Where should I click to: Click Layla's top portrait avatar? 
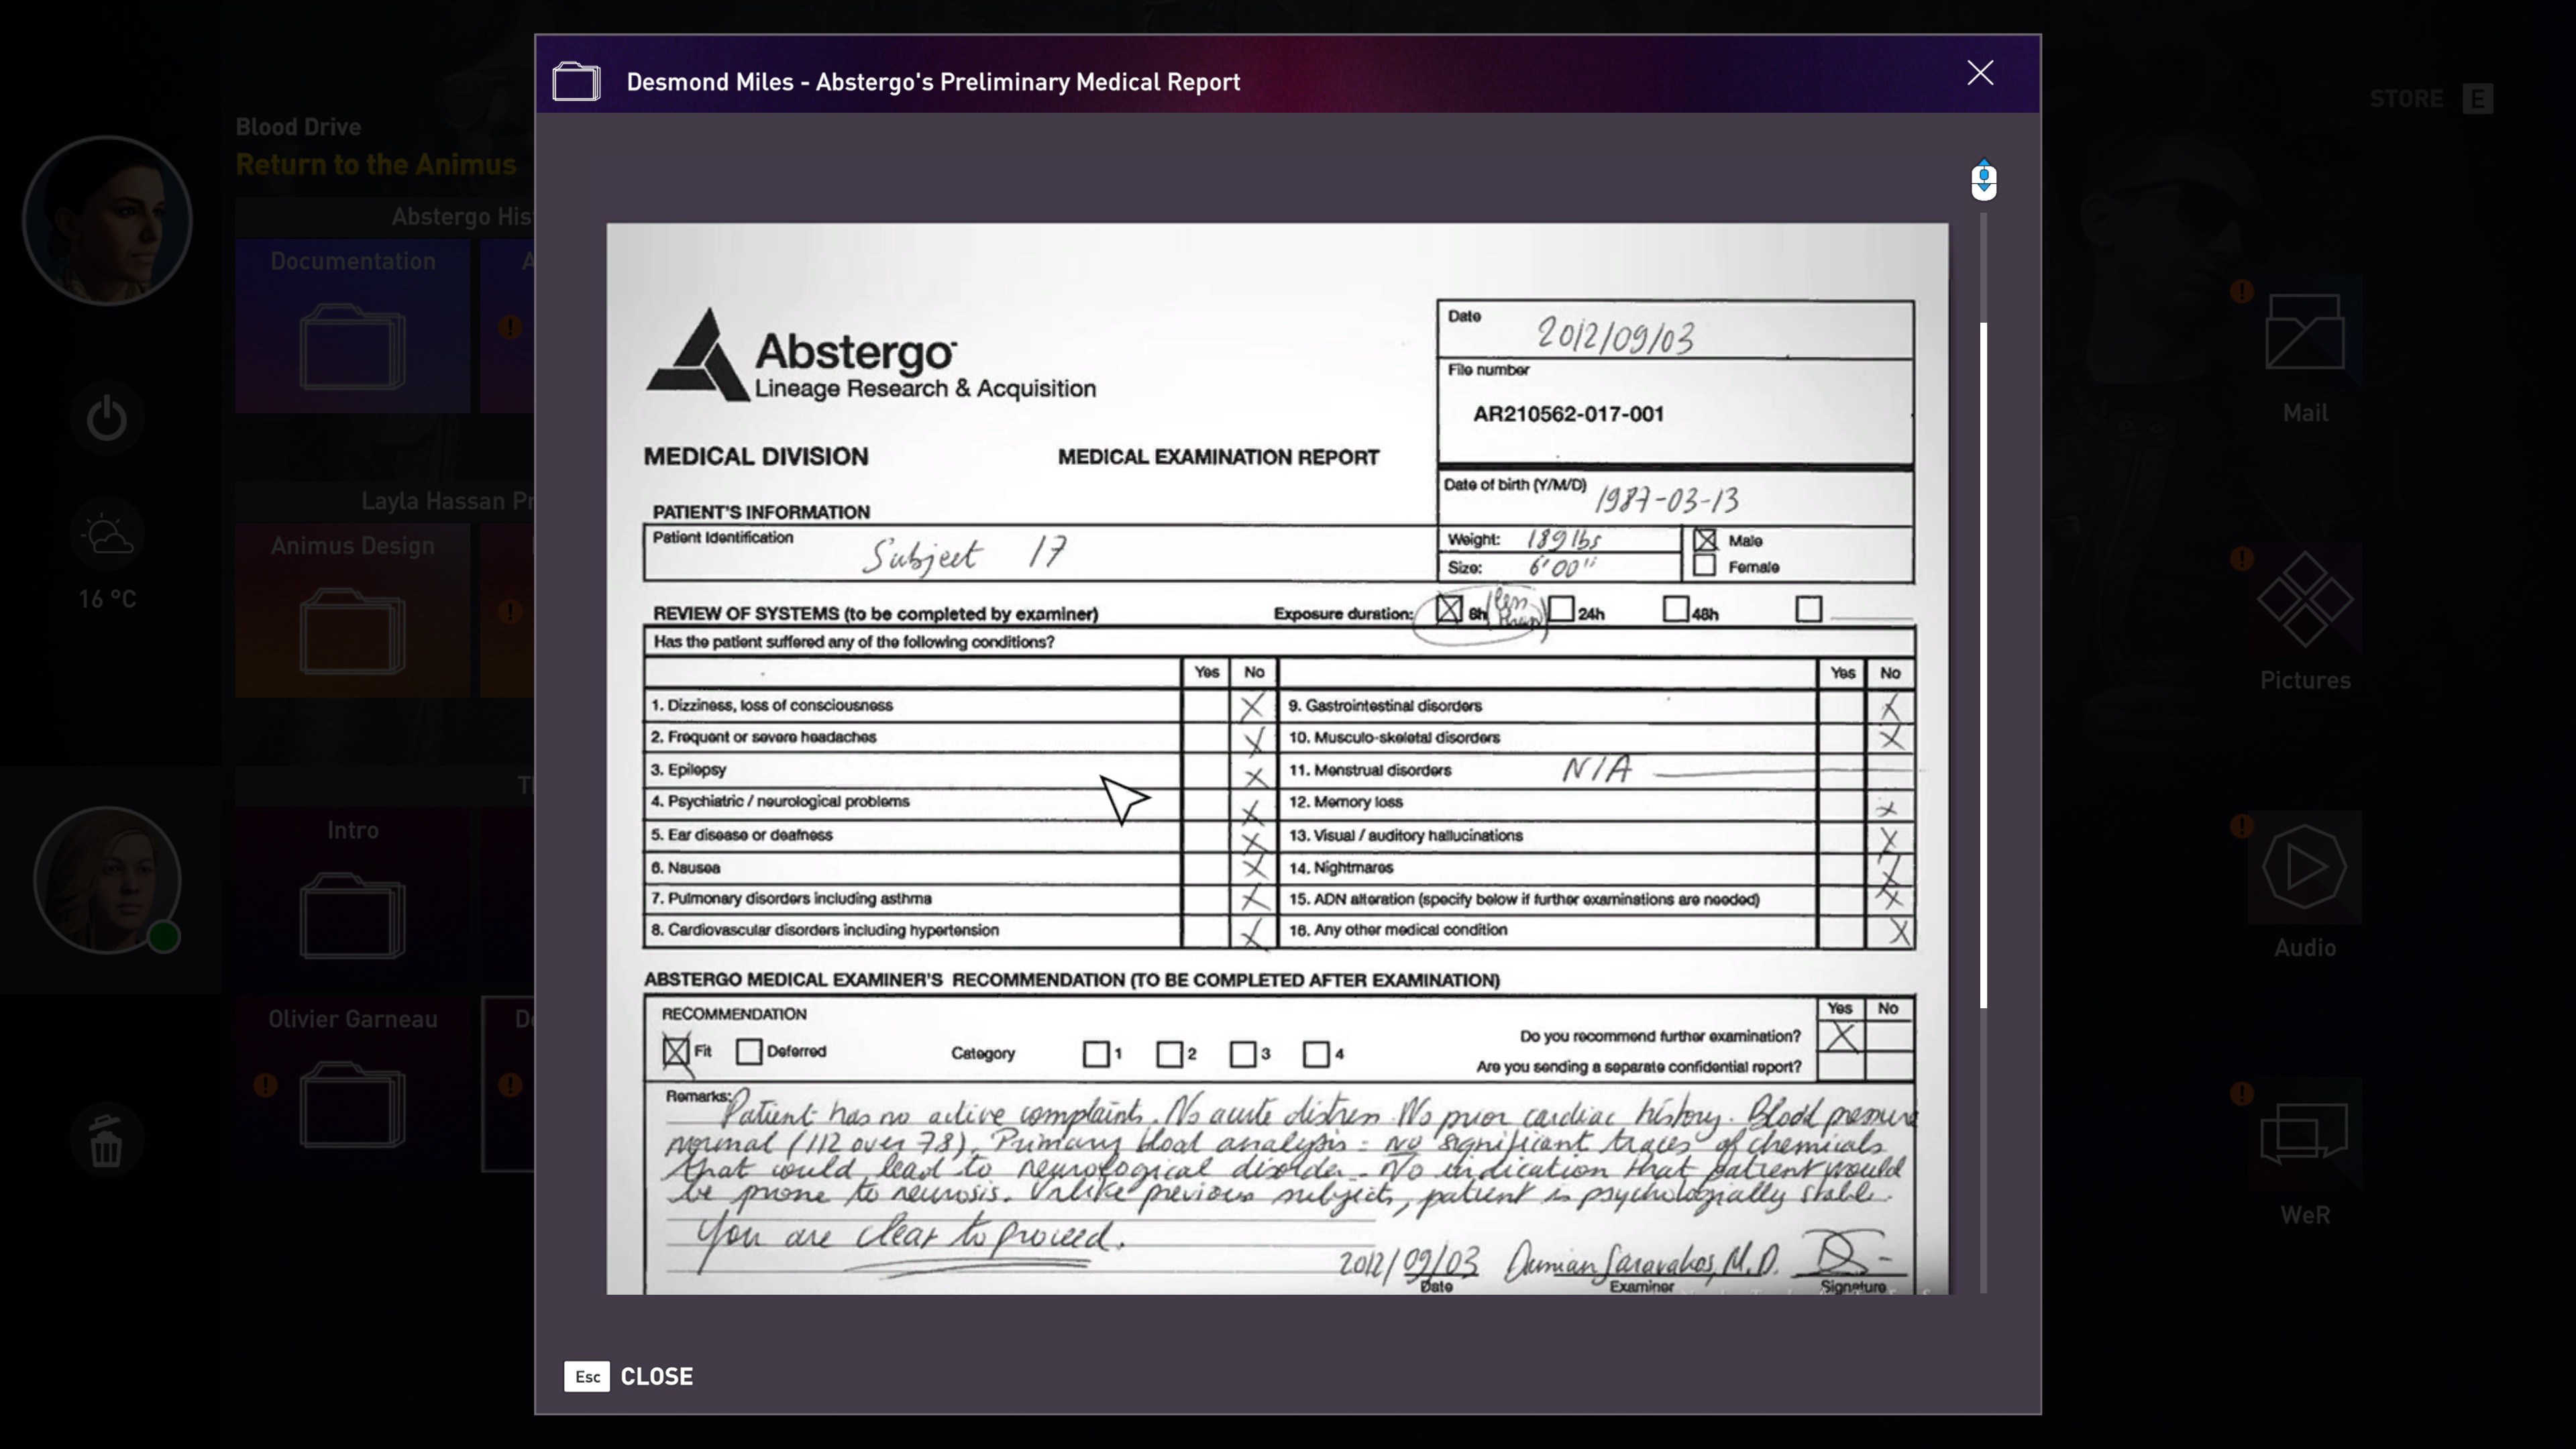tap(107, 220)
